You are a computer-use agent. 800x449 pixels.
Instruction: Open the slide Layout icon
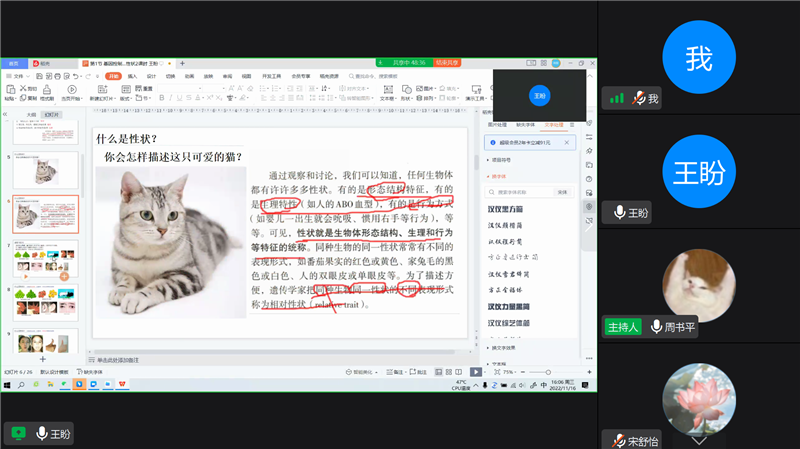pos(126,89)
